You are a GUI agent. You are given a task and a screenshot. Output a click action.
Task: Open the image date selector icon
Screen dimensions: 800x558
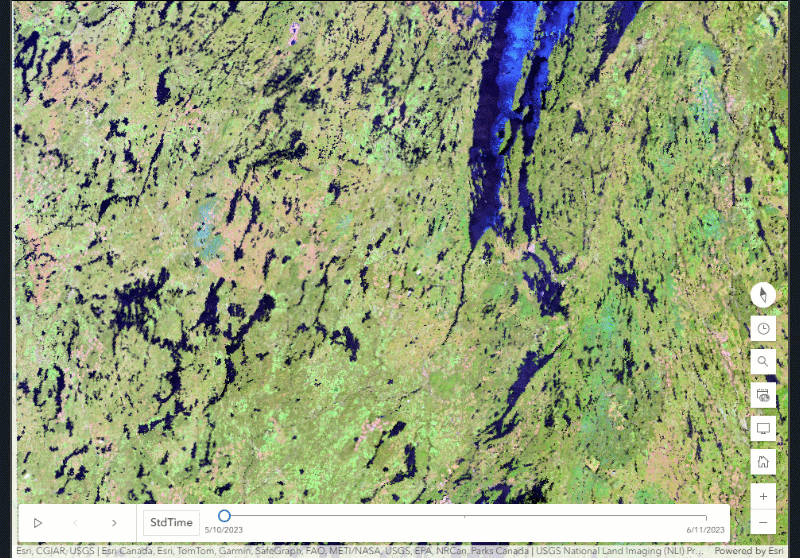point(763,395)
